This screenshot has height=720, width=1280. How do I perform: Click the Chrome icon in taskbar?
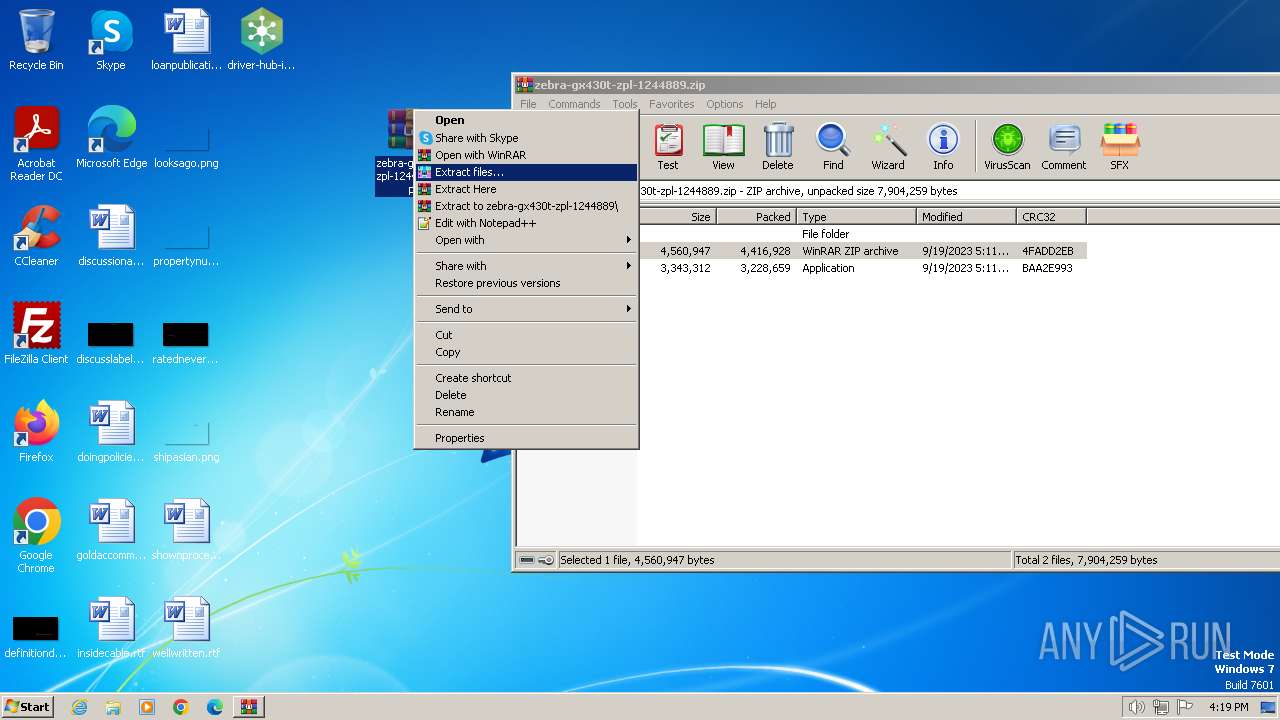(x=181, y=707)
